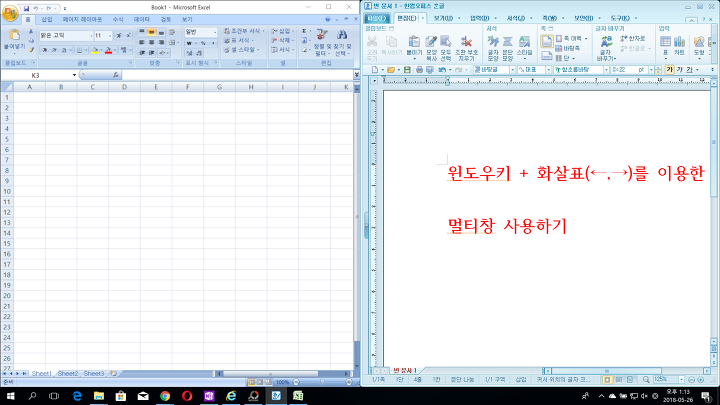Open the Hangul font size dropdown
Image resolution: width=720 pixels, height=405 pixels.
[651, 70]
